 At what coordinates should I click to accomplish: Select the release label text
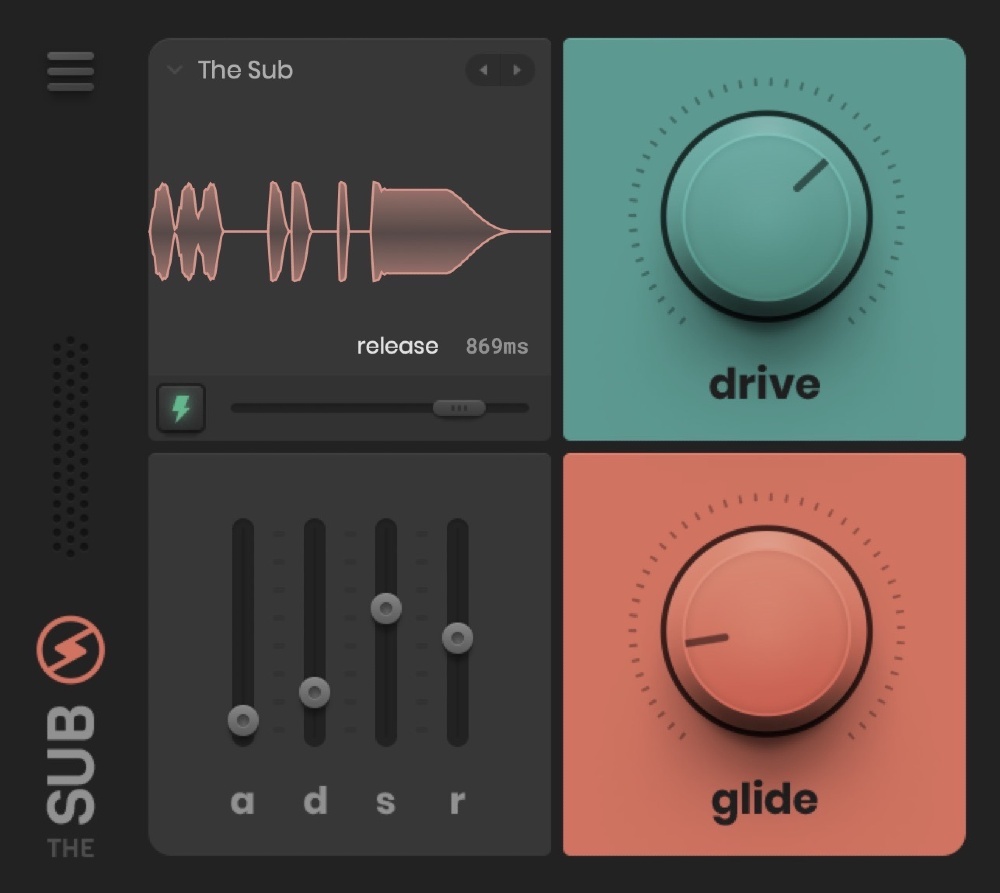pos(397,345)
